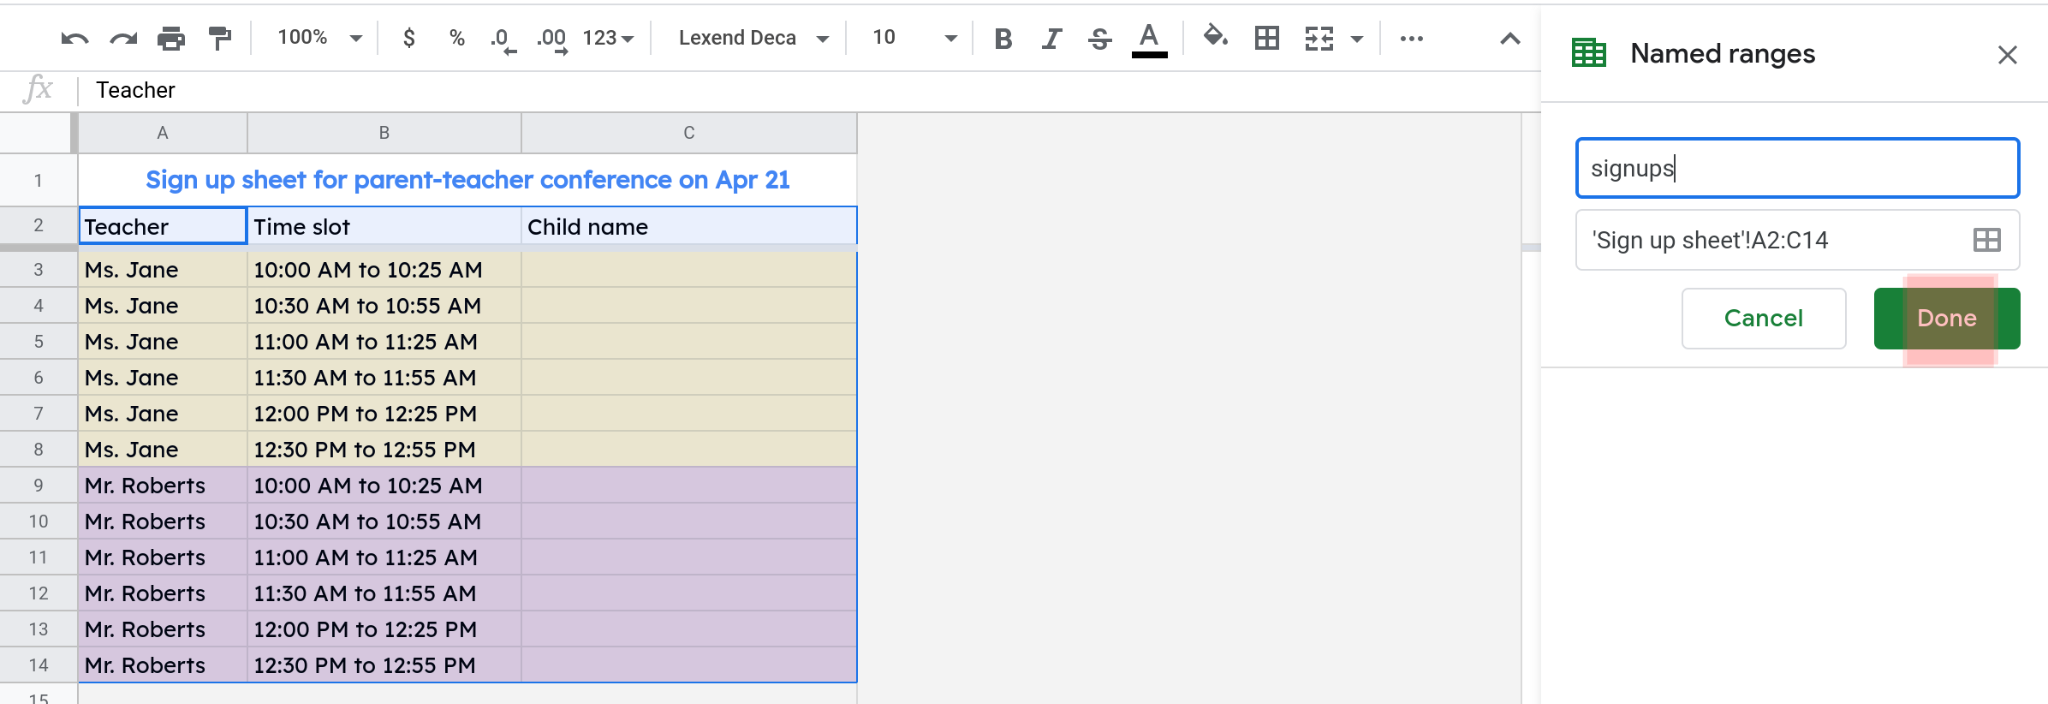Open the three-dot More toolbar menu

pos(1411,38)
